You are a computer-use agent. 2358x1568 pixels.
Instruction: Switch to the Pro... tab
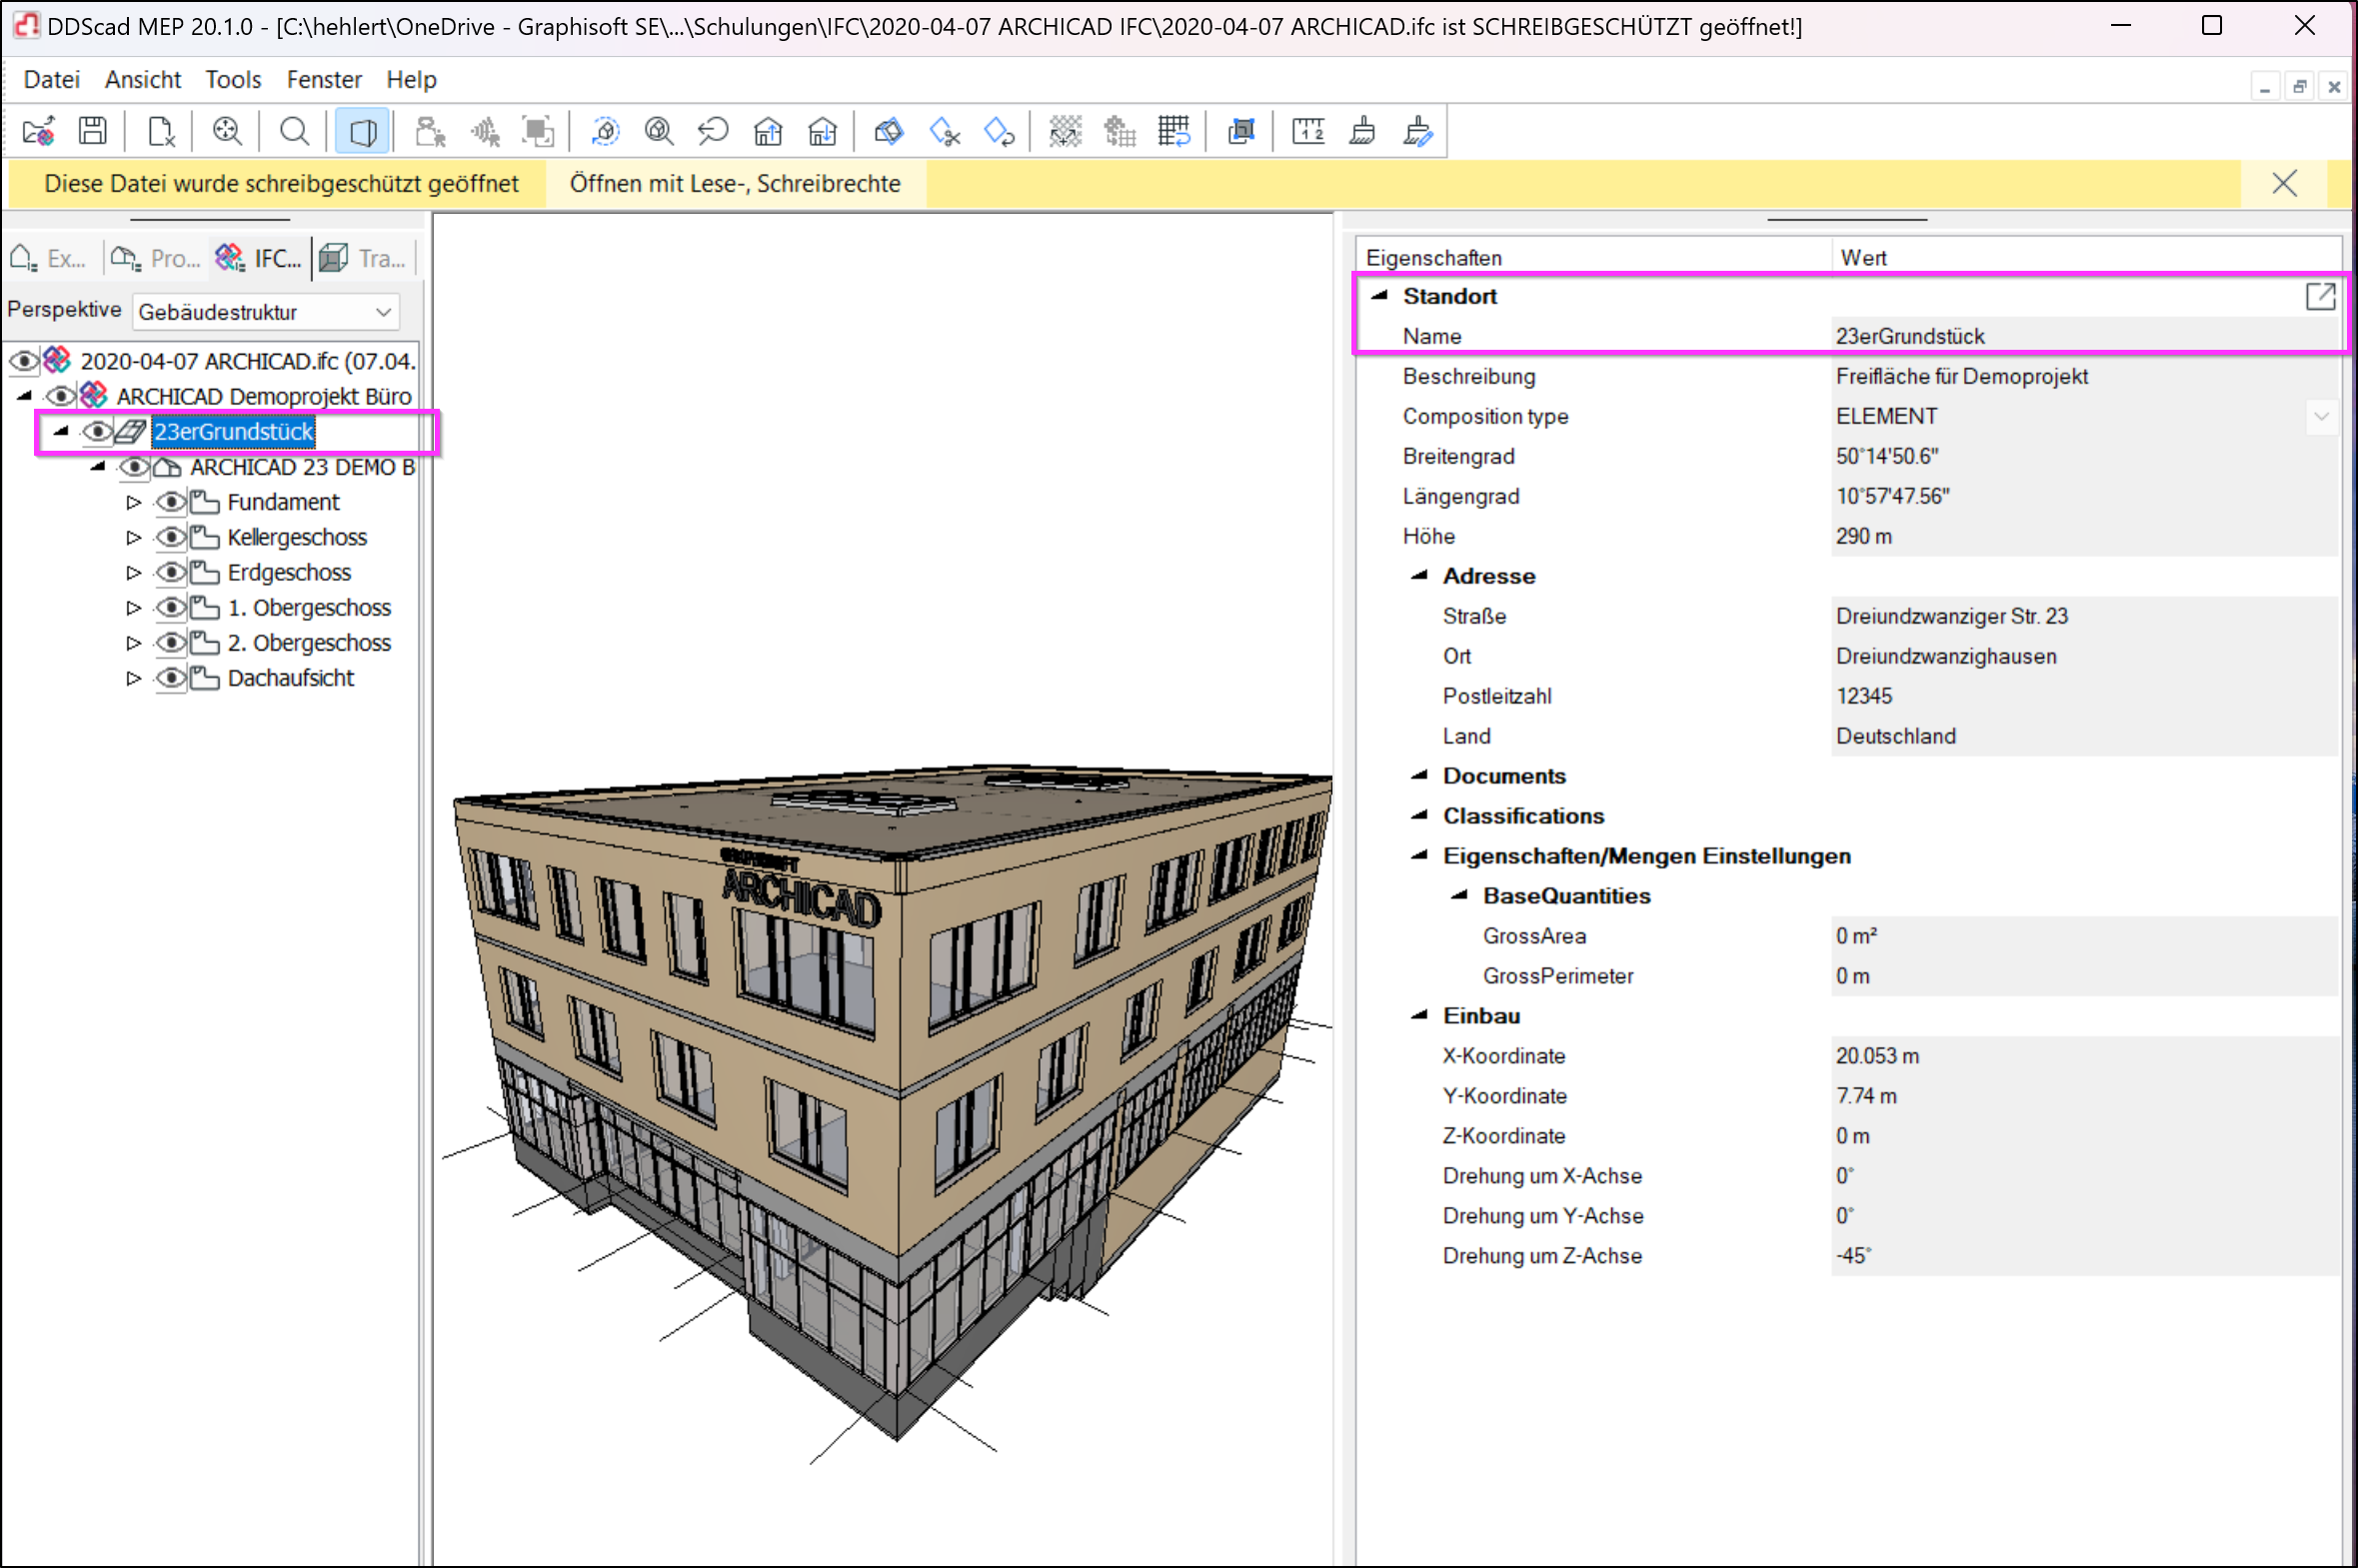156,258
